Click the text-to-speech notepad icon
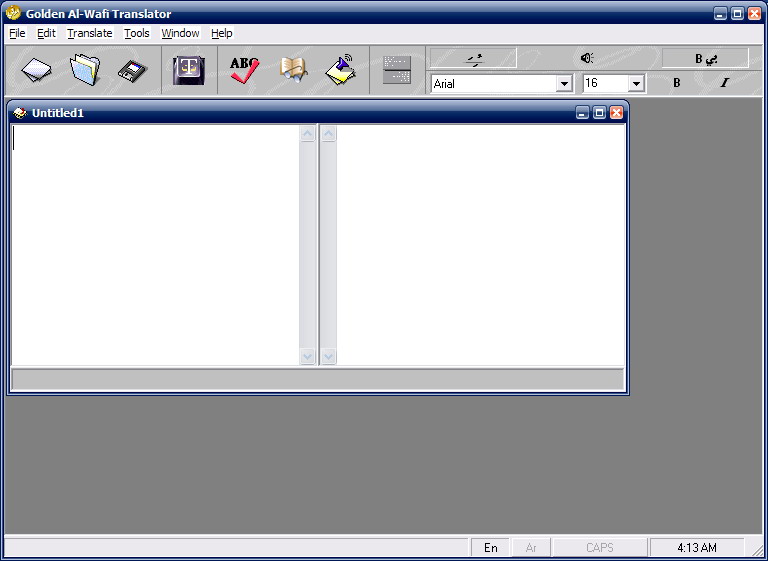This screenshot has height=561, width=768. (x=341, y=69)
